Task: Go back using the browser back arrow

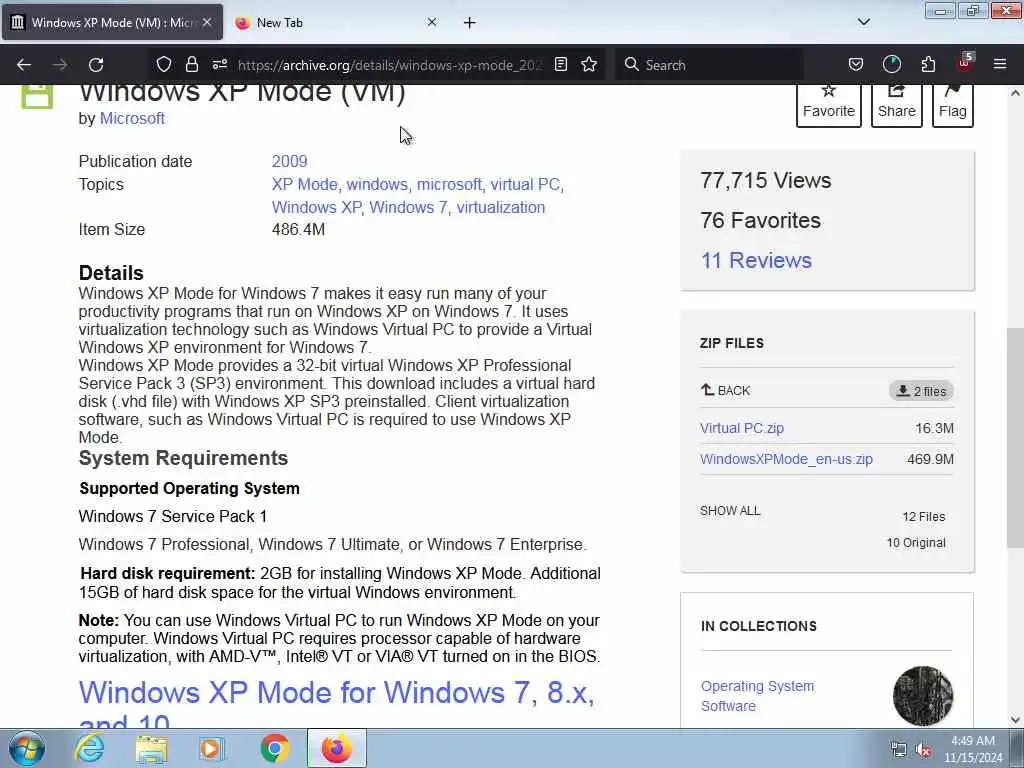Action: click(24, 65)
